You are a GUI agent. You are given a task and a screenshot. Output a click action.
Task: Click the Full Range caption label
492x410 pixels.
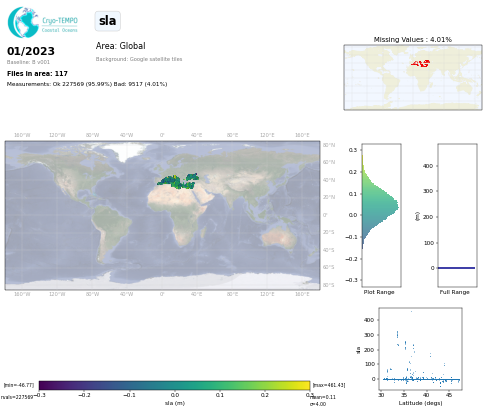tap(454, 292)
